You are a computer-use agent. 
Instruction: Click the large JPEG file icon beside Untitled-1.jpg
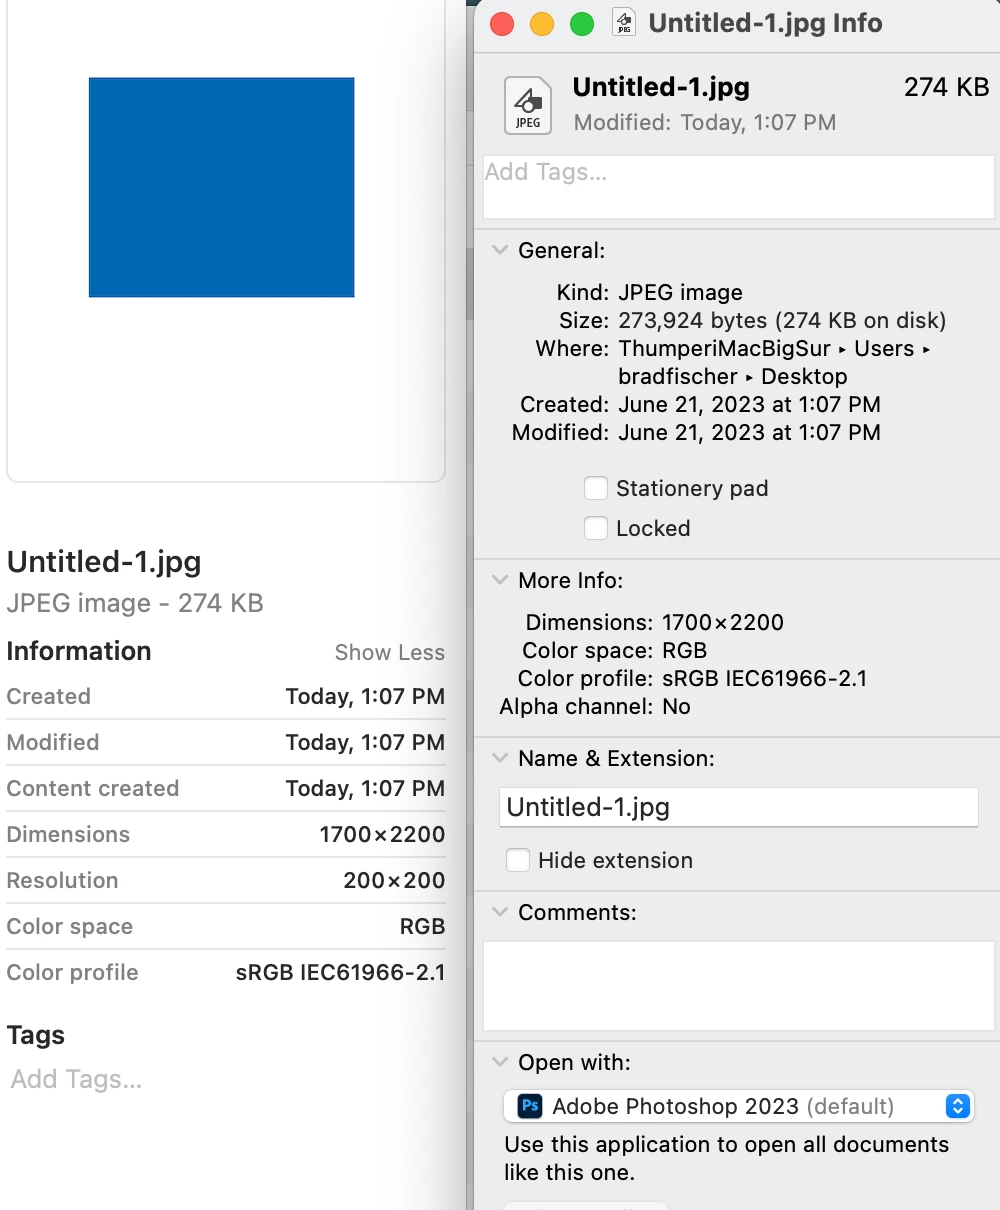[527, 105]
